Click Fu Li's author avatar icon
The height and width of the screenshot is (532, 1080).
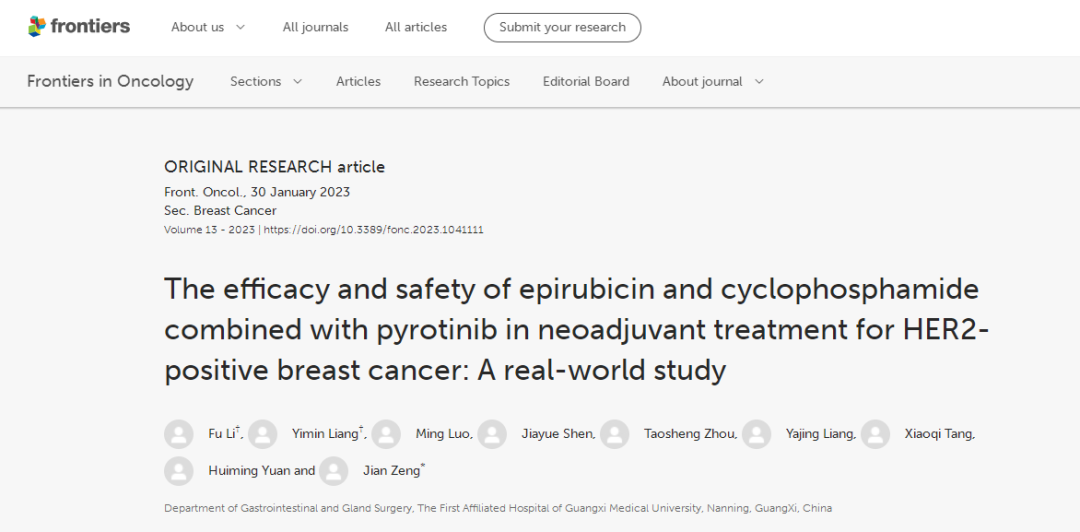(179, 434)
